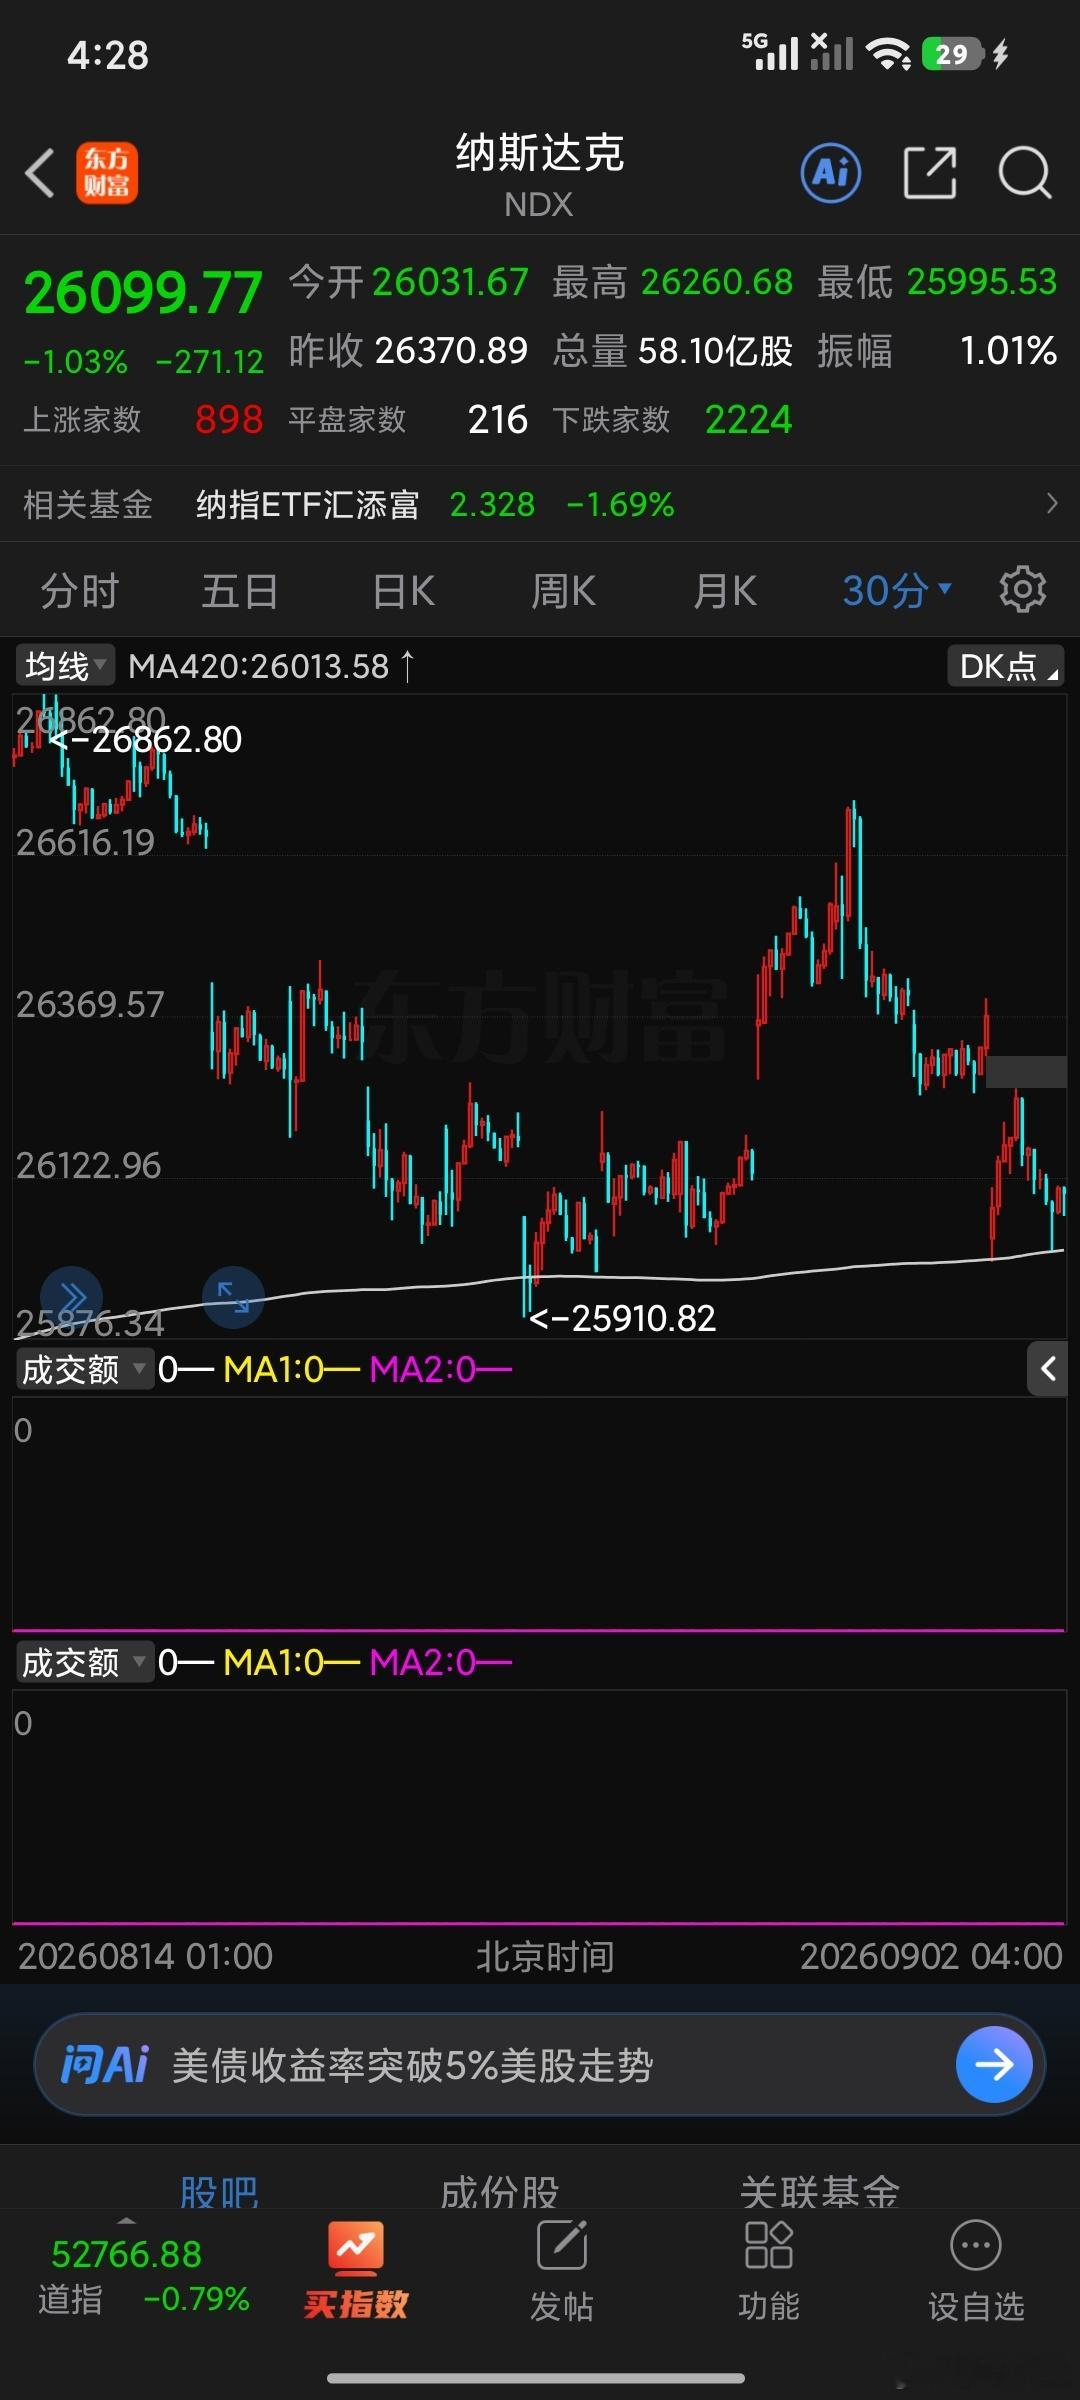Tap the 昨收 26370.89 value
This screenshot has width=1080, height=2400.
point(451,350)
